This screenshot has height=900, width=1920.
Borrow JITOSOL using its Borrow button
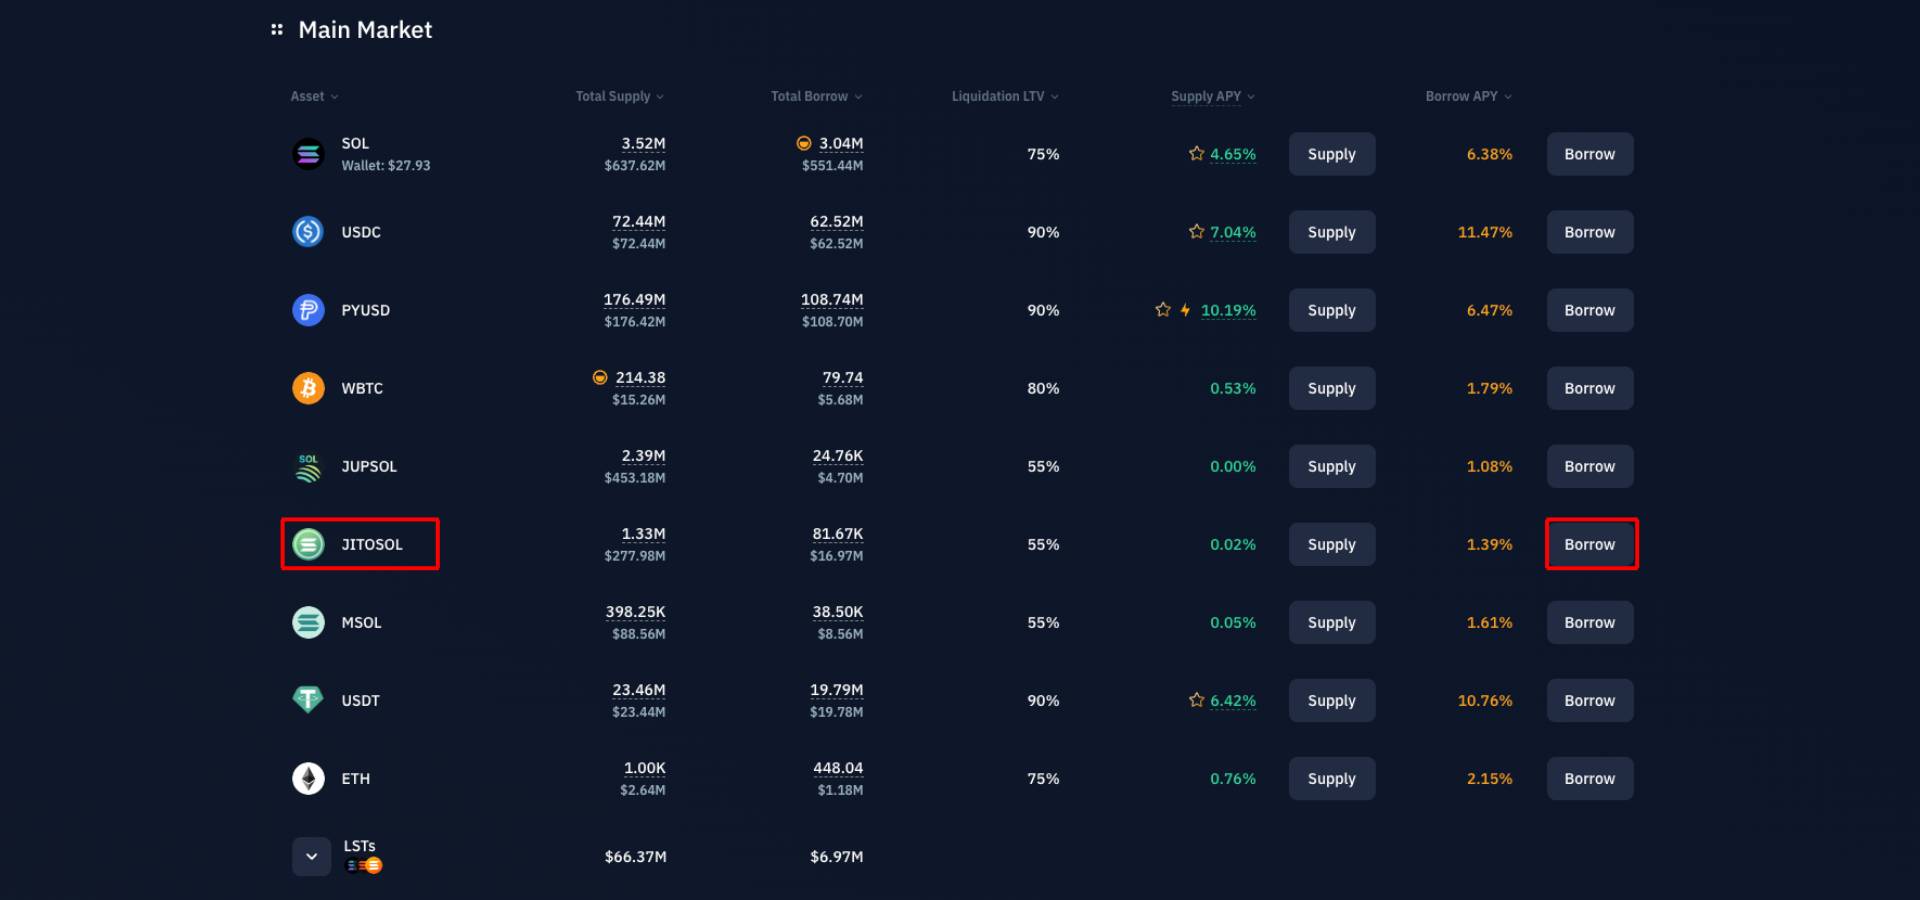tap(1590, 544)
